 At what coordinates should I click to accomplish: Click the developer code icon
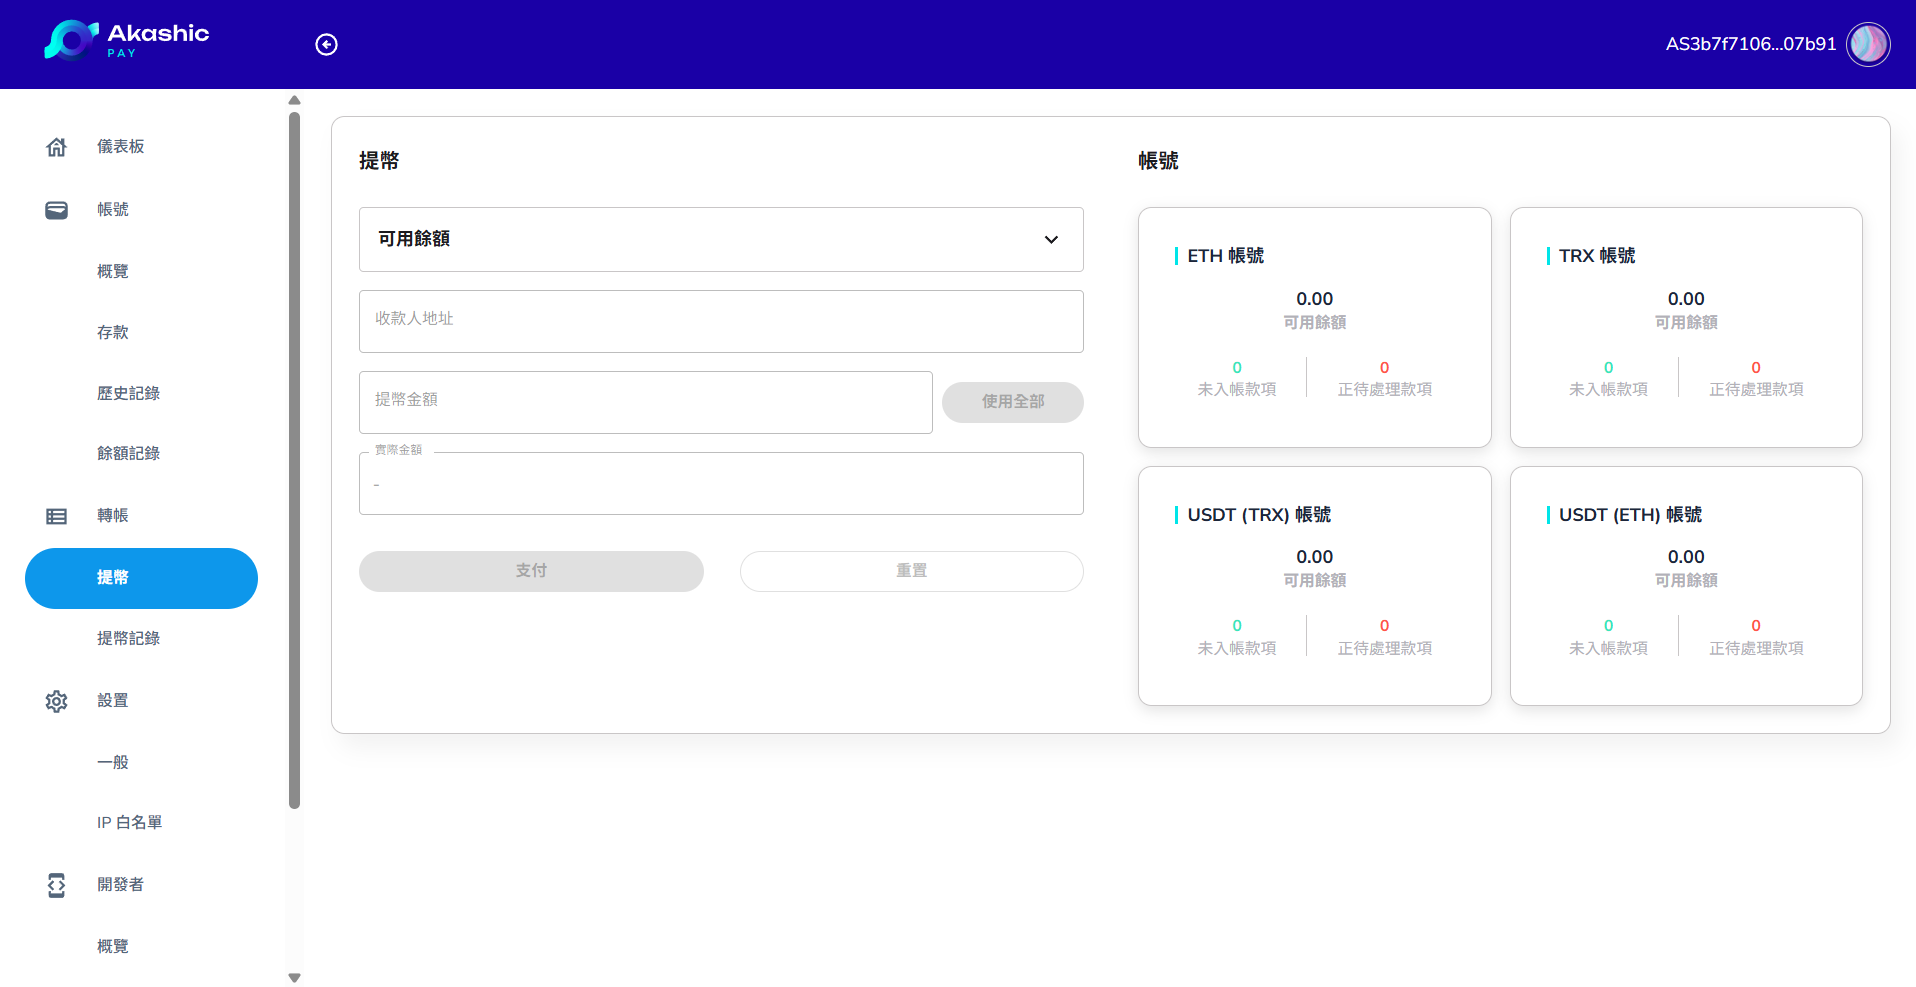(56, 885)
